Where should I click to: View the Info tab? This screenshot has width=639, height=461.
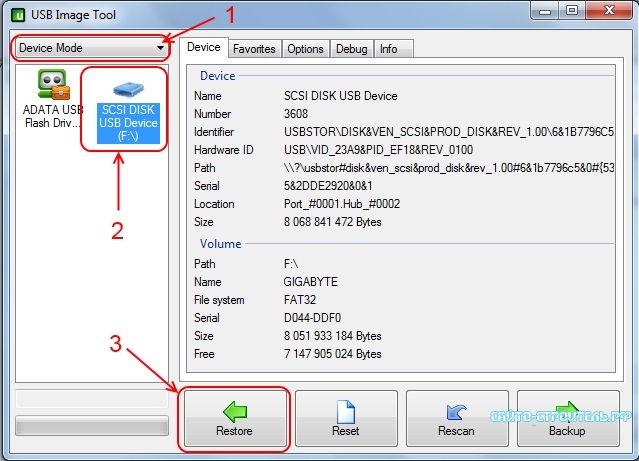[x=388, y=49]
